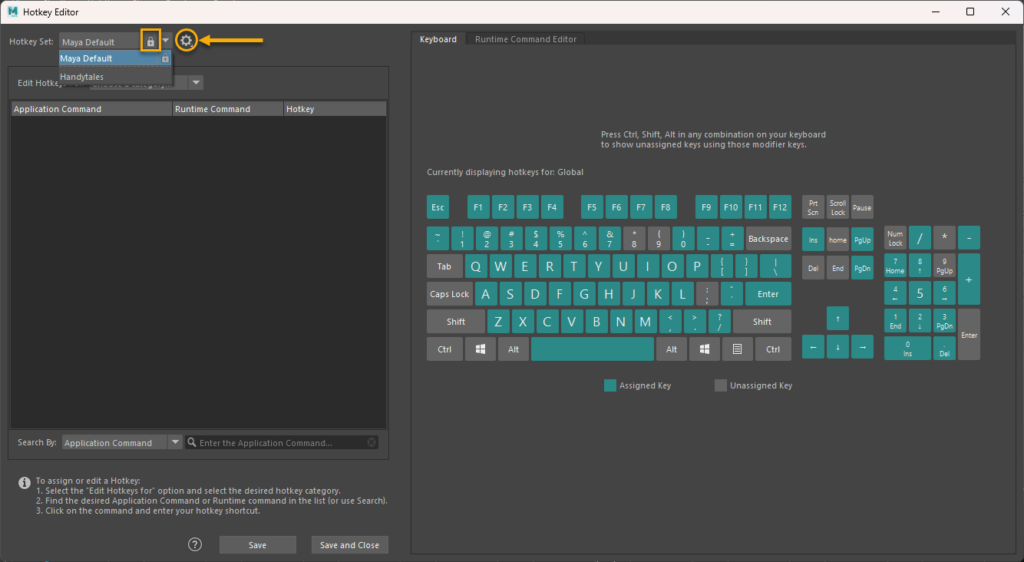Select Maya Default in hotkey set list
The image size is (1024, 562).
point(115,59)
